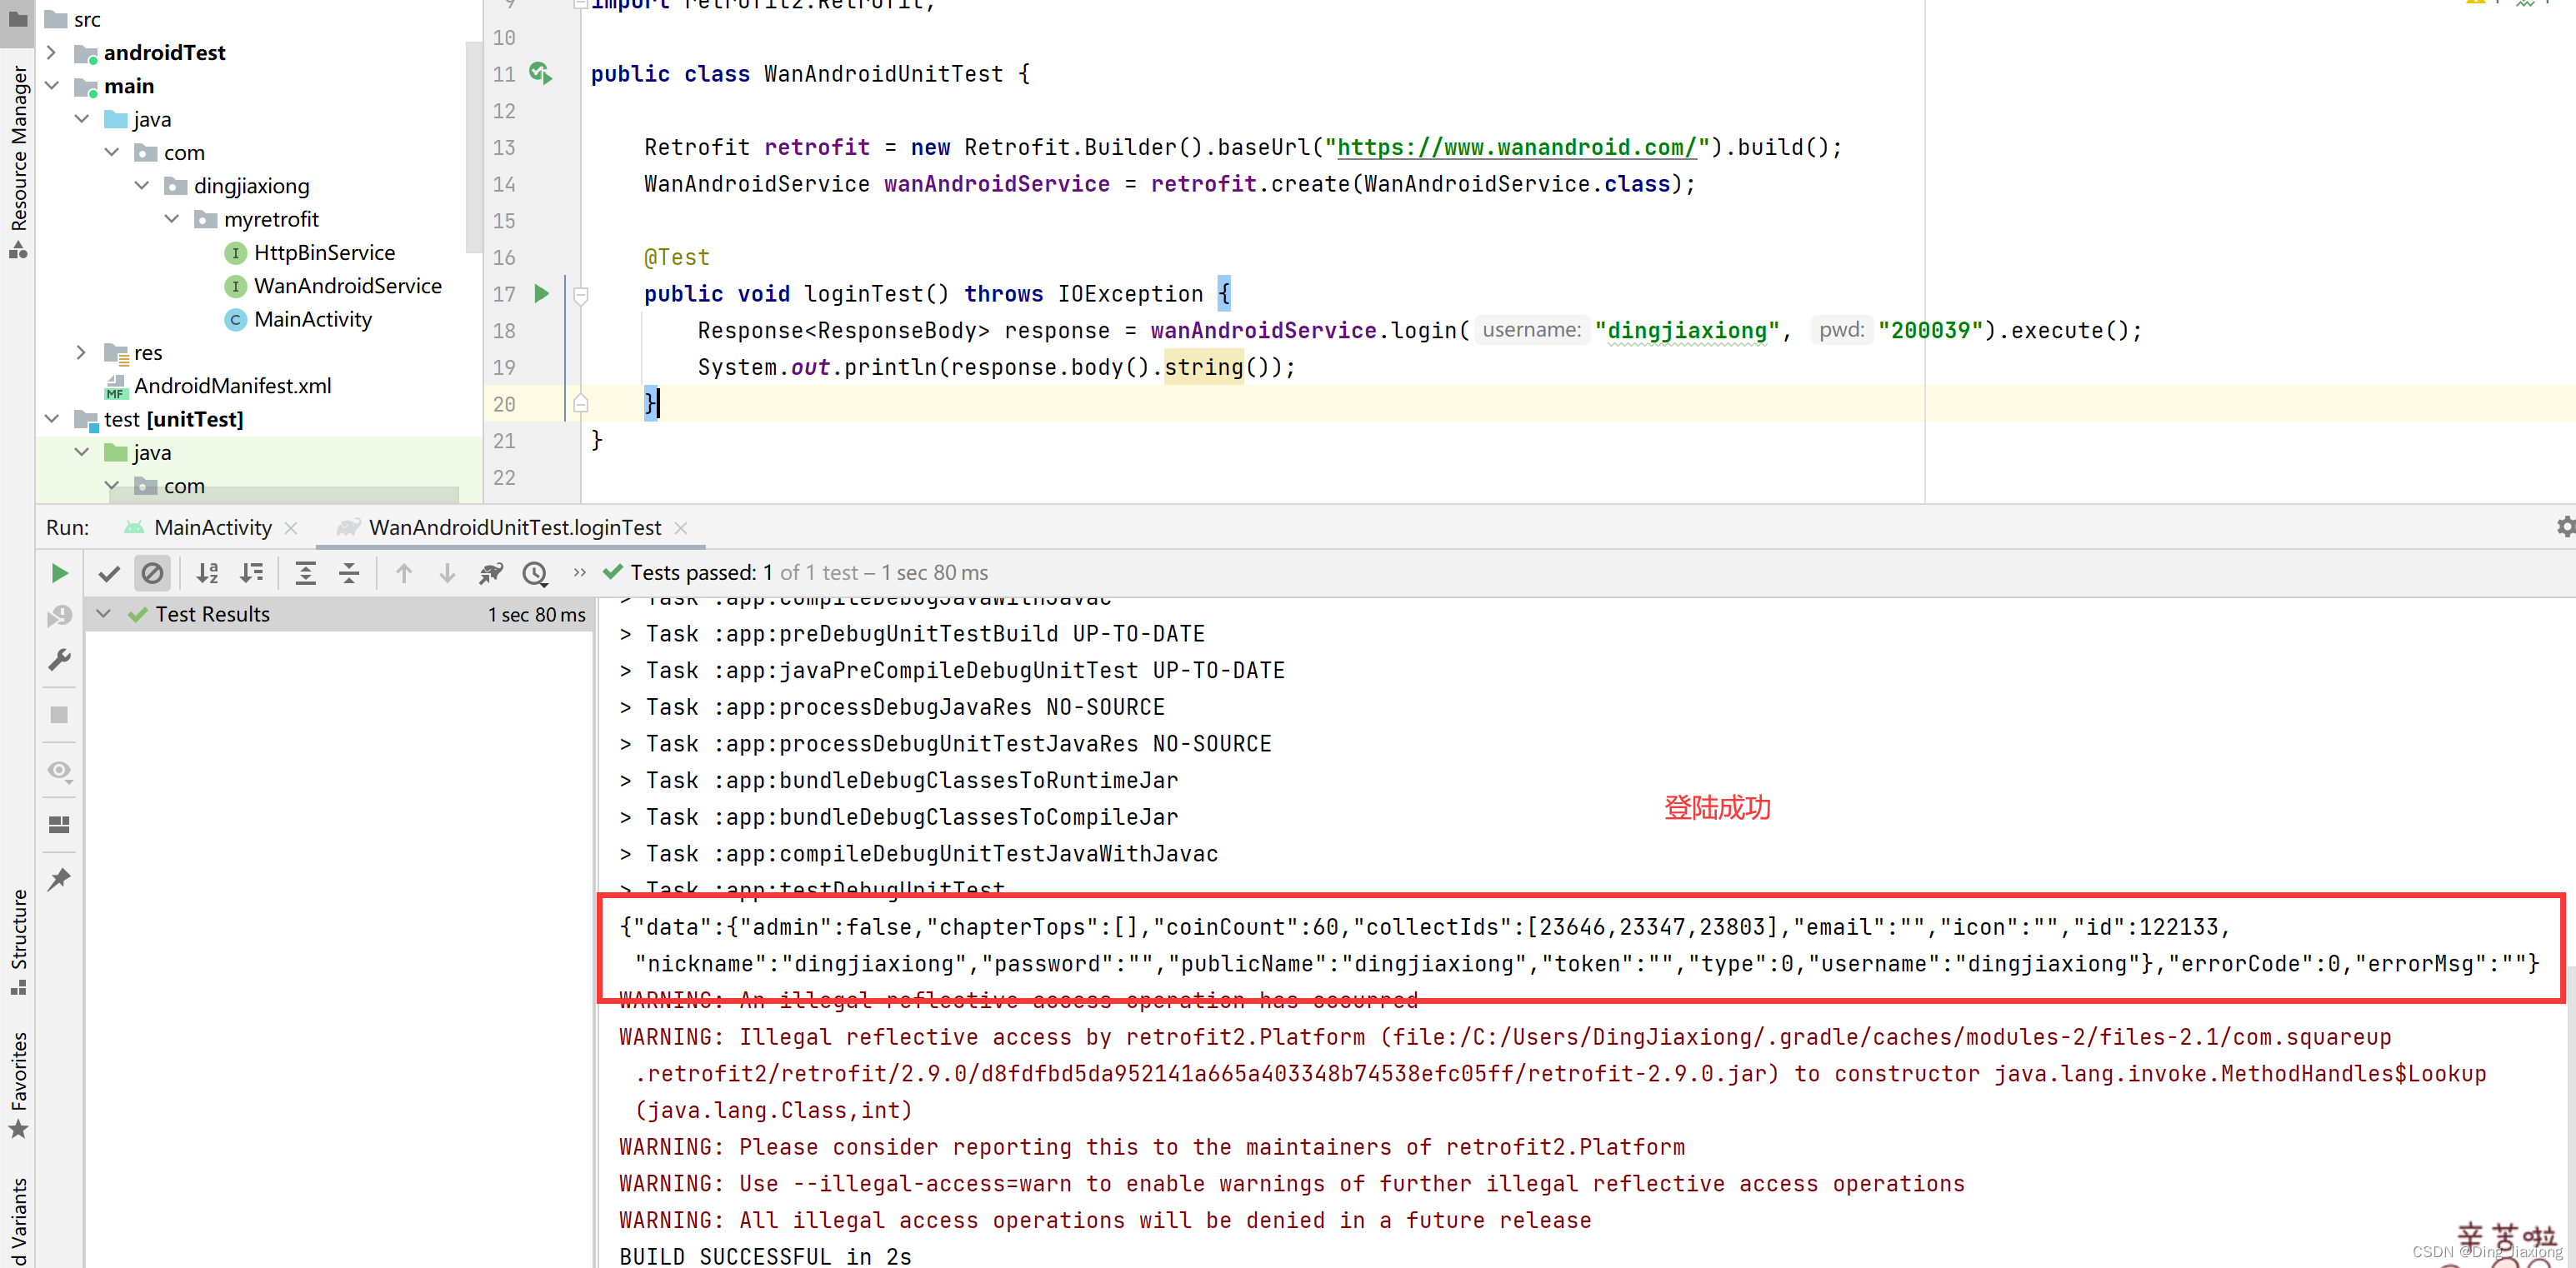Close the MainActivity run tab
Image resolution: width=2576 pixels, height=1268 pixels.
291,528
